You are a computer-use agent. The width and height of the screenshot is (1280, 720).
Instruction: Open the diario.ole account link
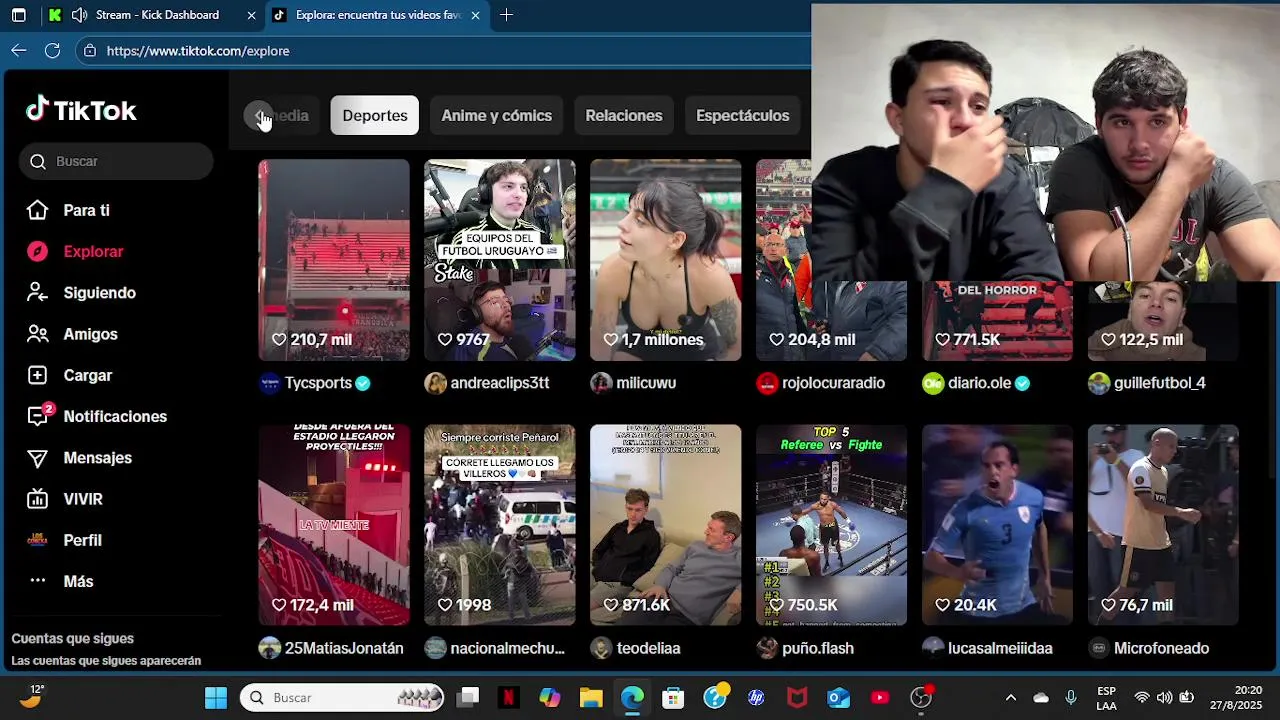pos(978,383)
